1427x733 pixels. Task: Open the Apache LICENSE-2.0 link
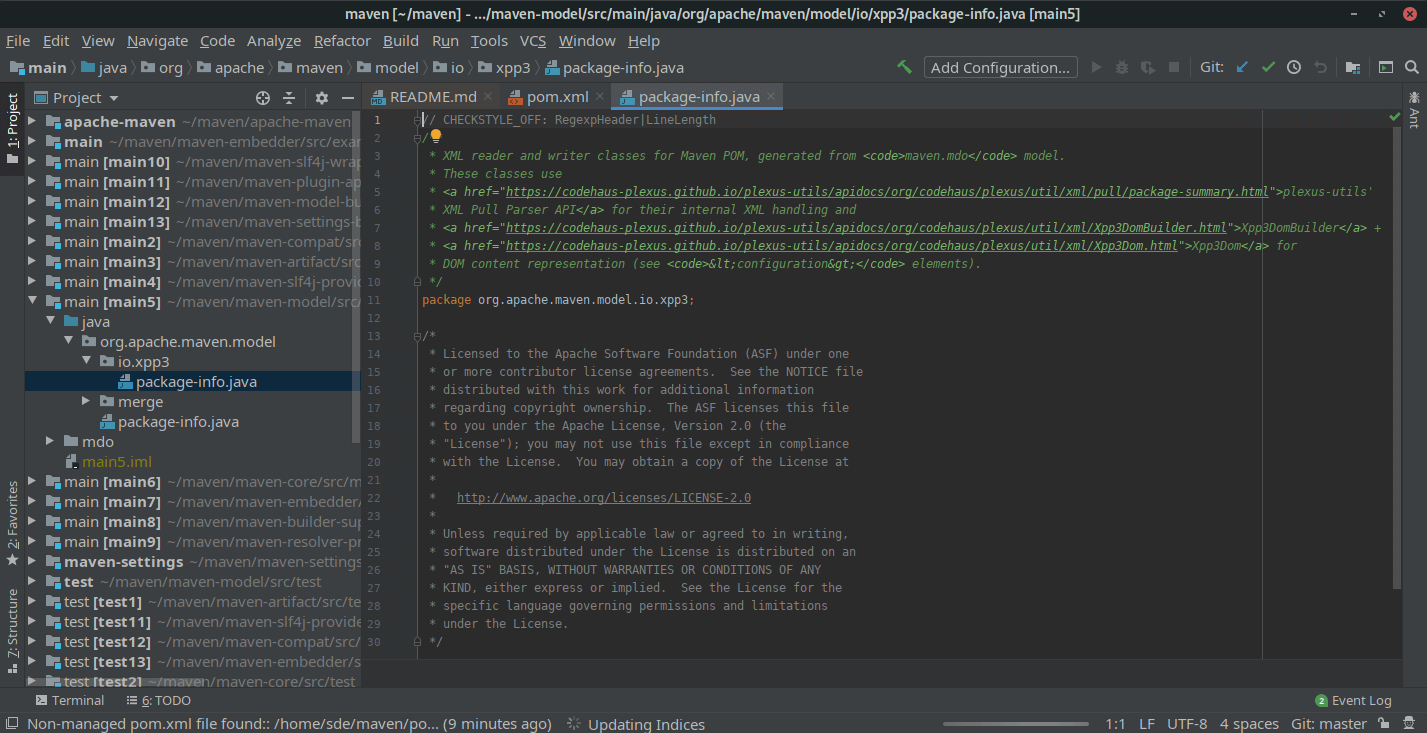(x=603, y=498)
